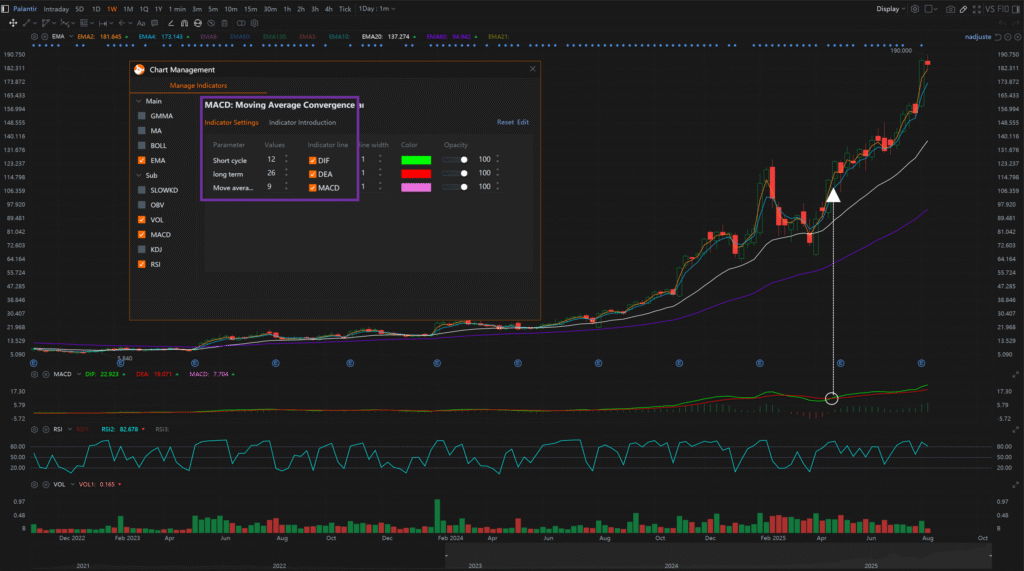Click the screenshot camera icon in top toolbar
Screen dimensions: 1024x571
point(949,9)
